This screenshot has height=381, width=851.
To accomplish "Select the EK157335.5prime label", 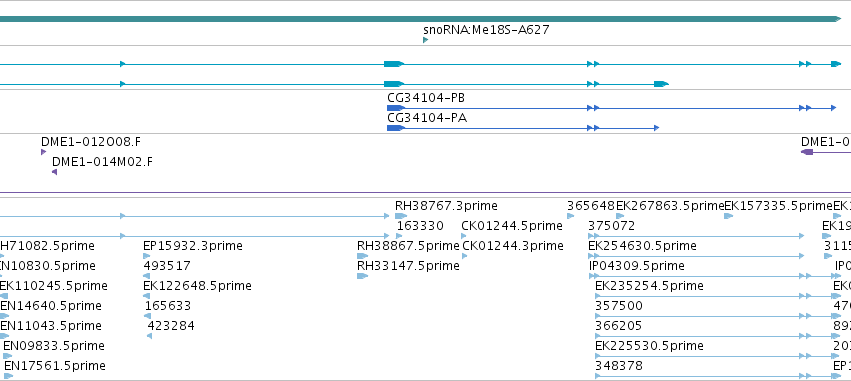I will click(778, 206).
